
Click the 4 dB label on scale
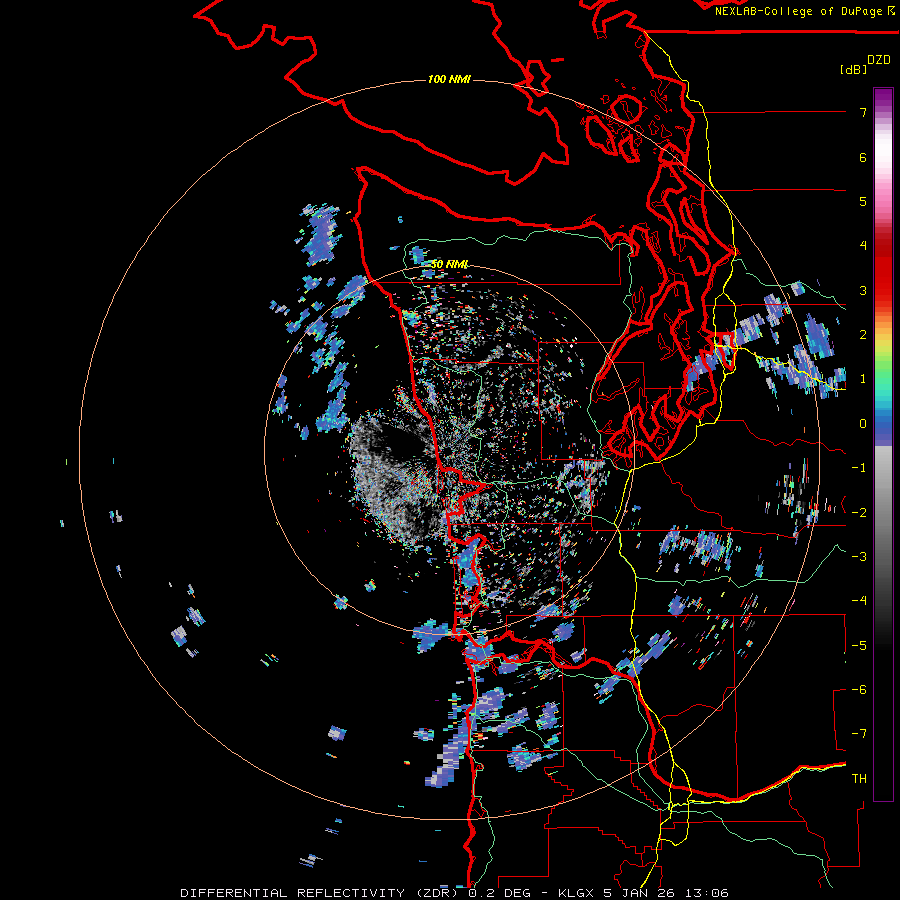(863, 246)
